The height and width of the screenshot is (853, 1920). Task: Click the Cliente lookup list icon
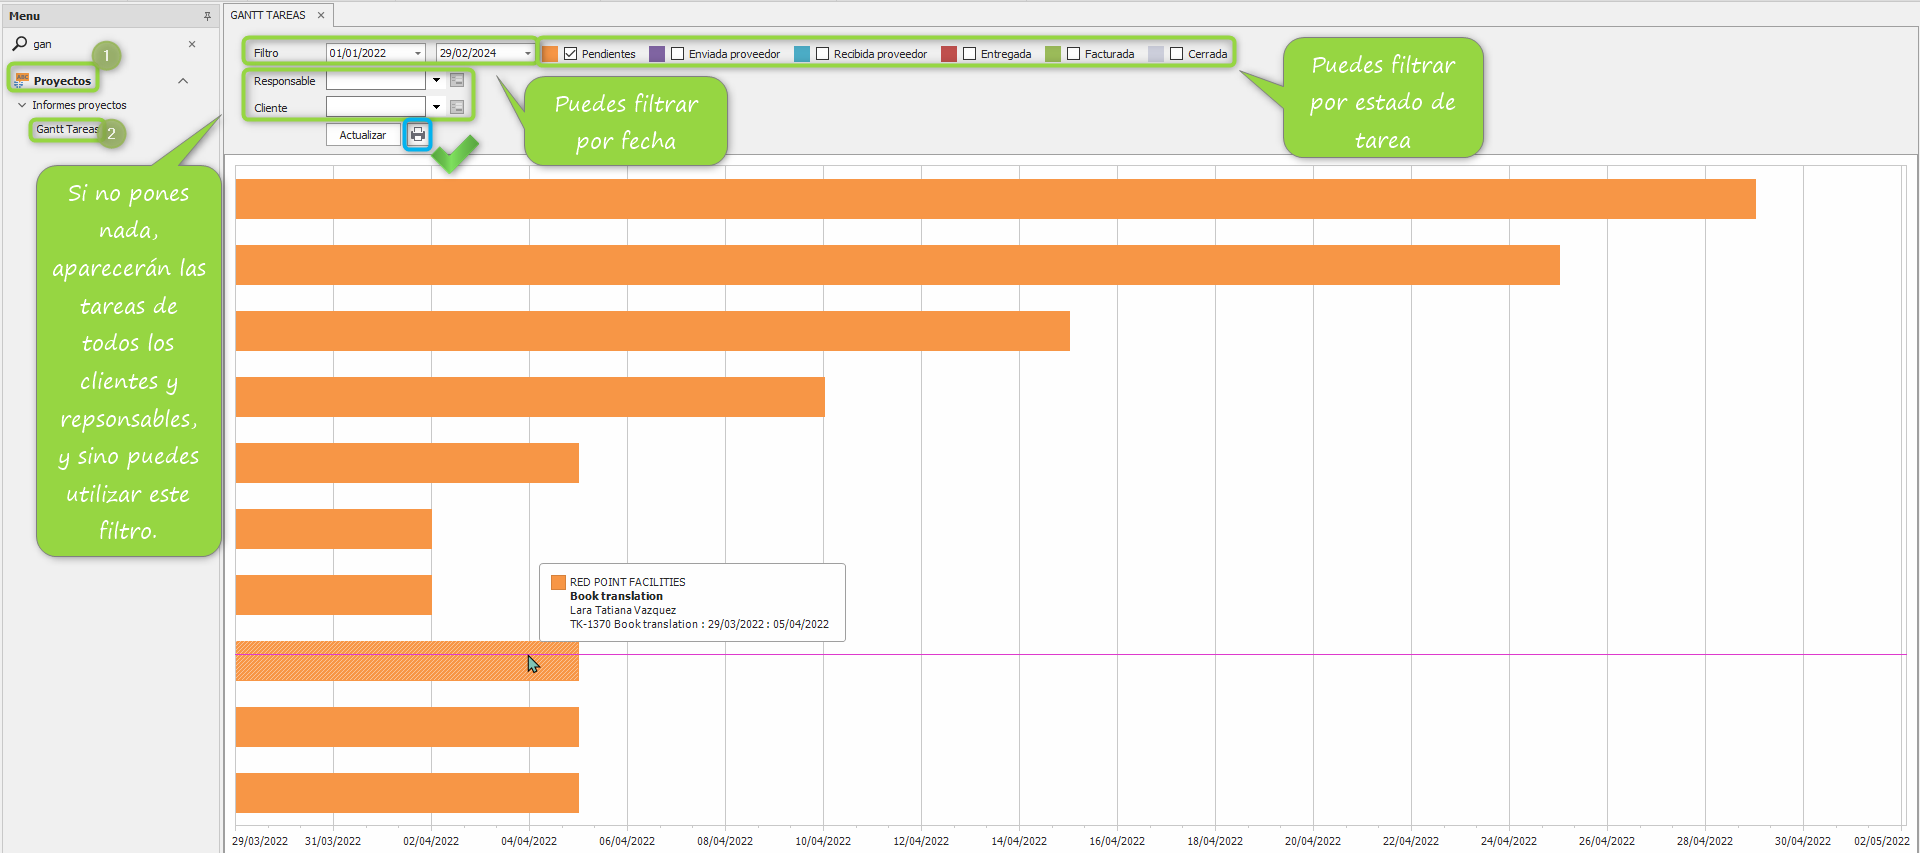(457, 107)
